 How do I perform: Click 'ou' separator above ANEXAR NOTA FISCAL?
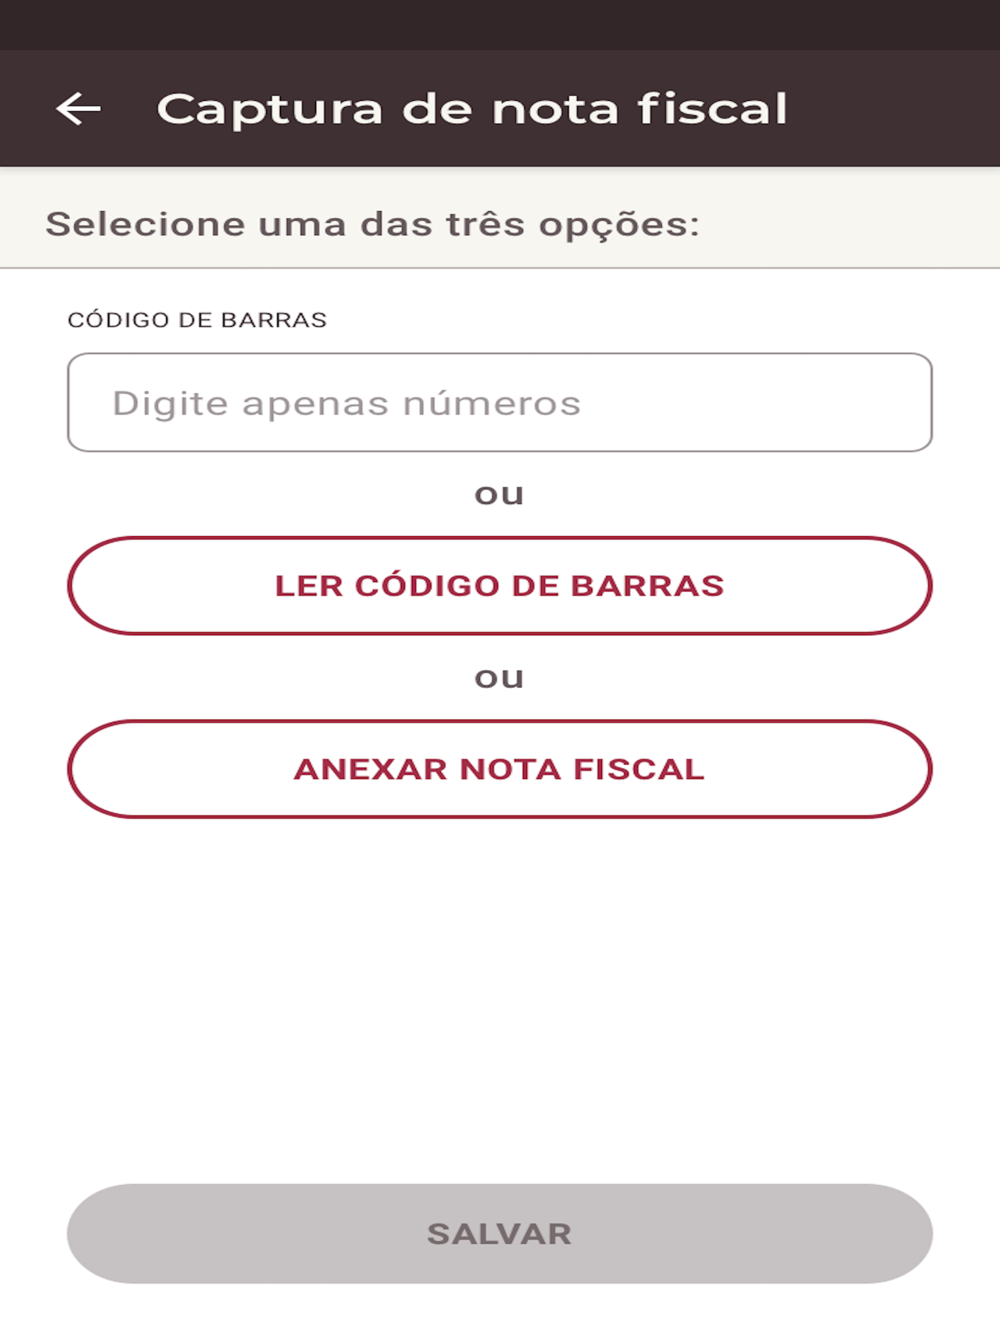coord(499,678)
